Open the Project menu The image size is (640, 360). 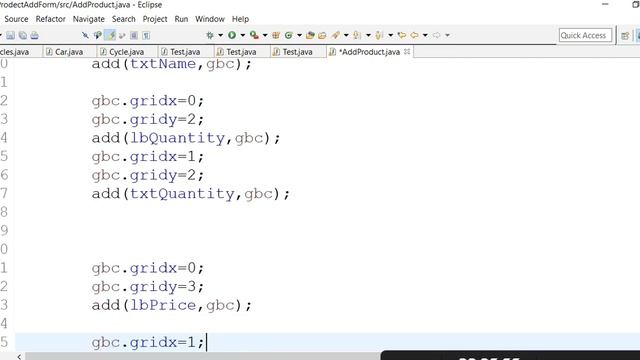(x=155, y=19)
